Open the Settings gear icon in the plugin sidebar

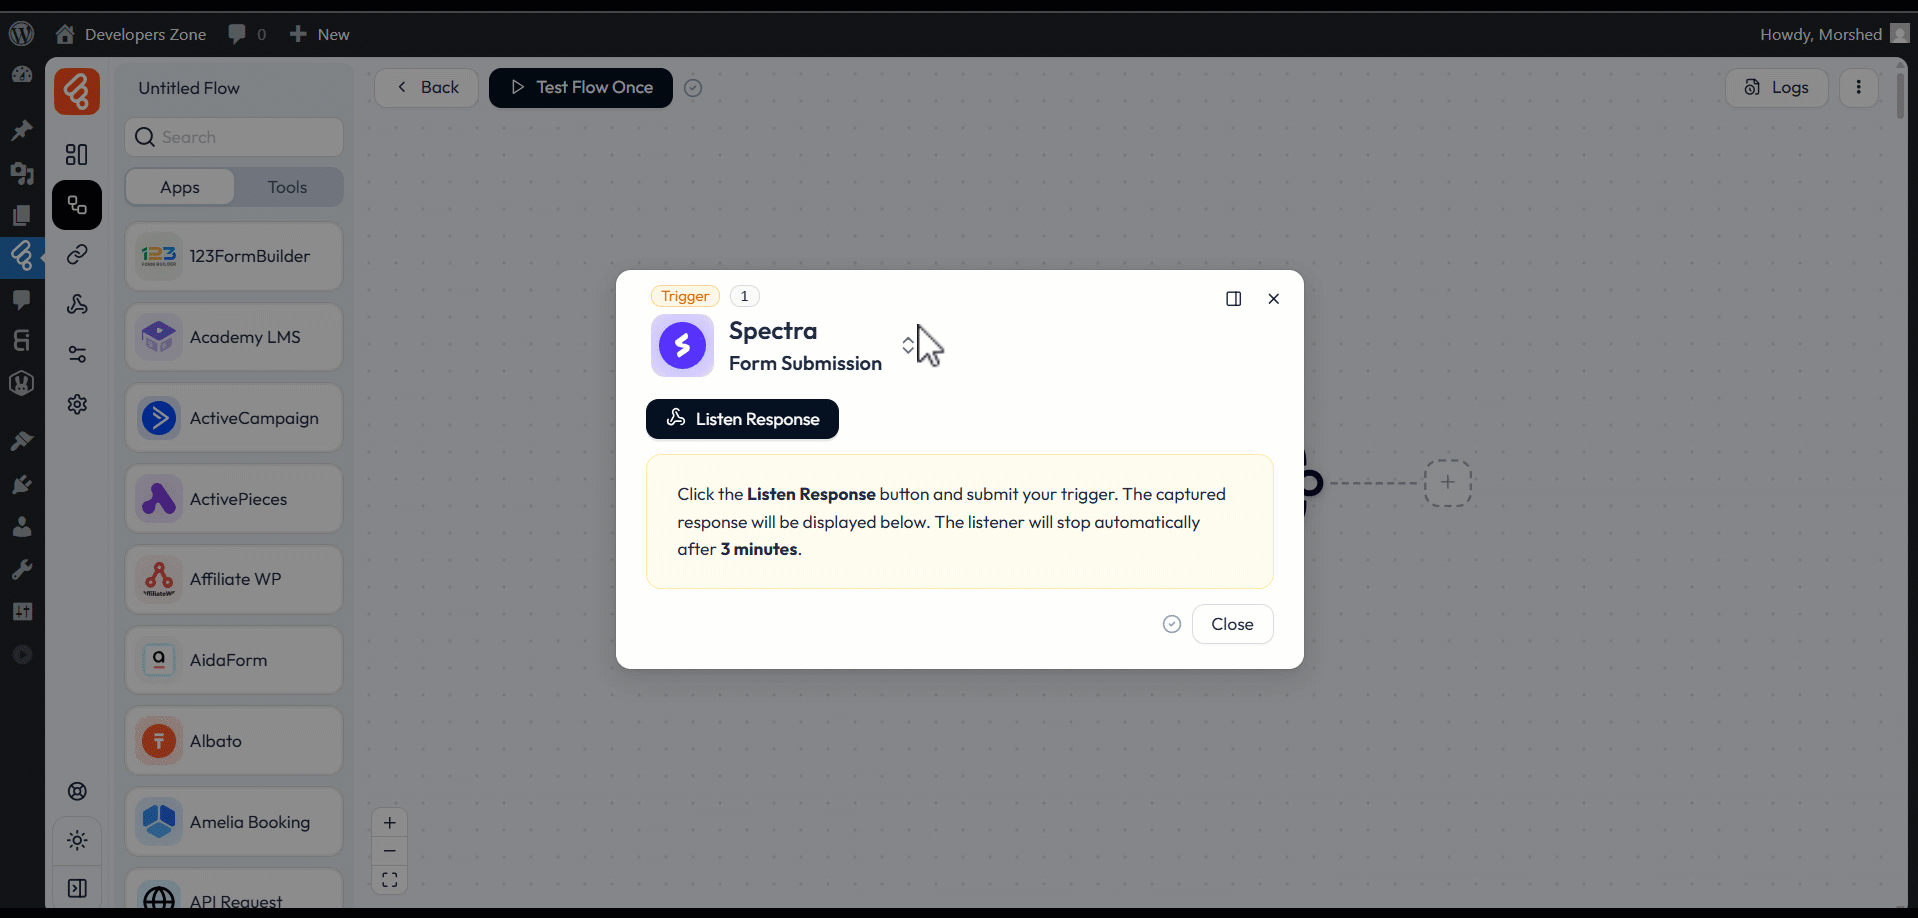[x=77, y=404]
